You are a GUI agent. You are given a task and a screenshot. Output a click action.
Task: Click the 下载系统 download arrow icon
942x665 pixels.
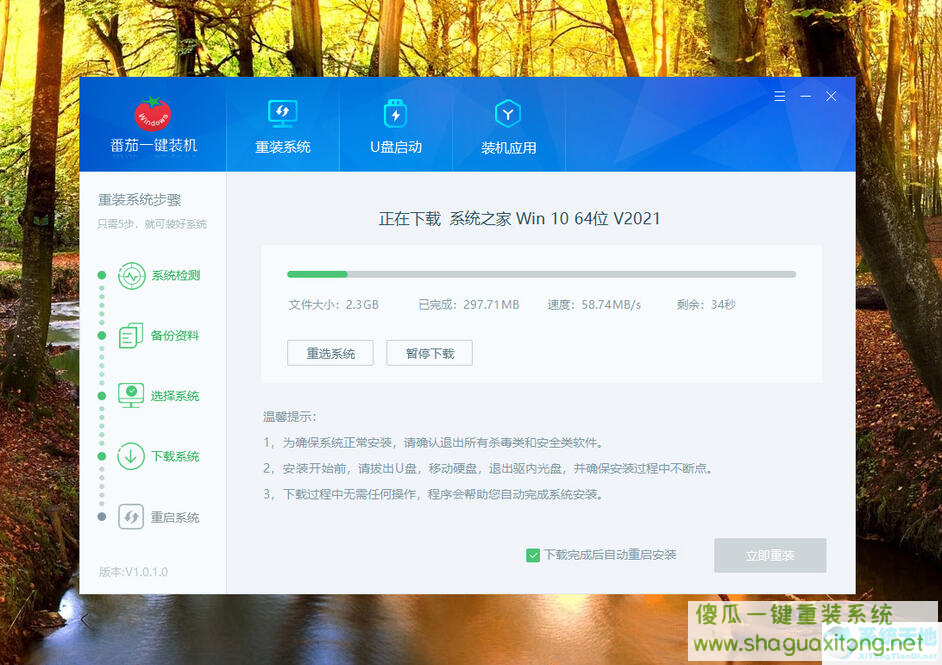(131, 456)
